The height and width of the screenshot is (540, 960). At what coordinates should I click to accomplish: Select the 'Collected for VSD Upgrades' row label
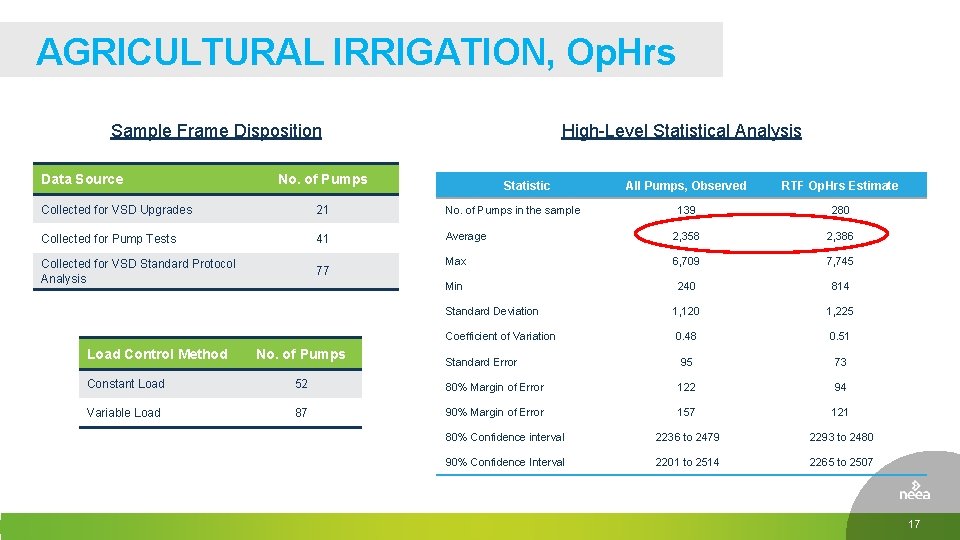coord(116,209)
